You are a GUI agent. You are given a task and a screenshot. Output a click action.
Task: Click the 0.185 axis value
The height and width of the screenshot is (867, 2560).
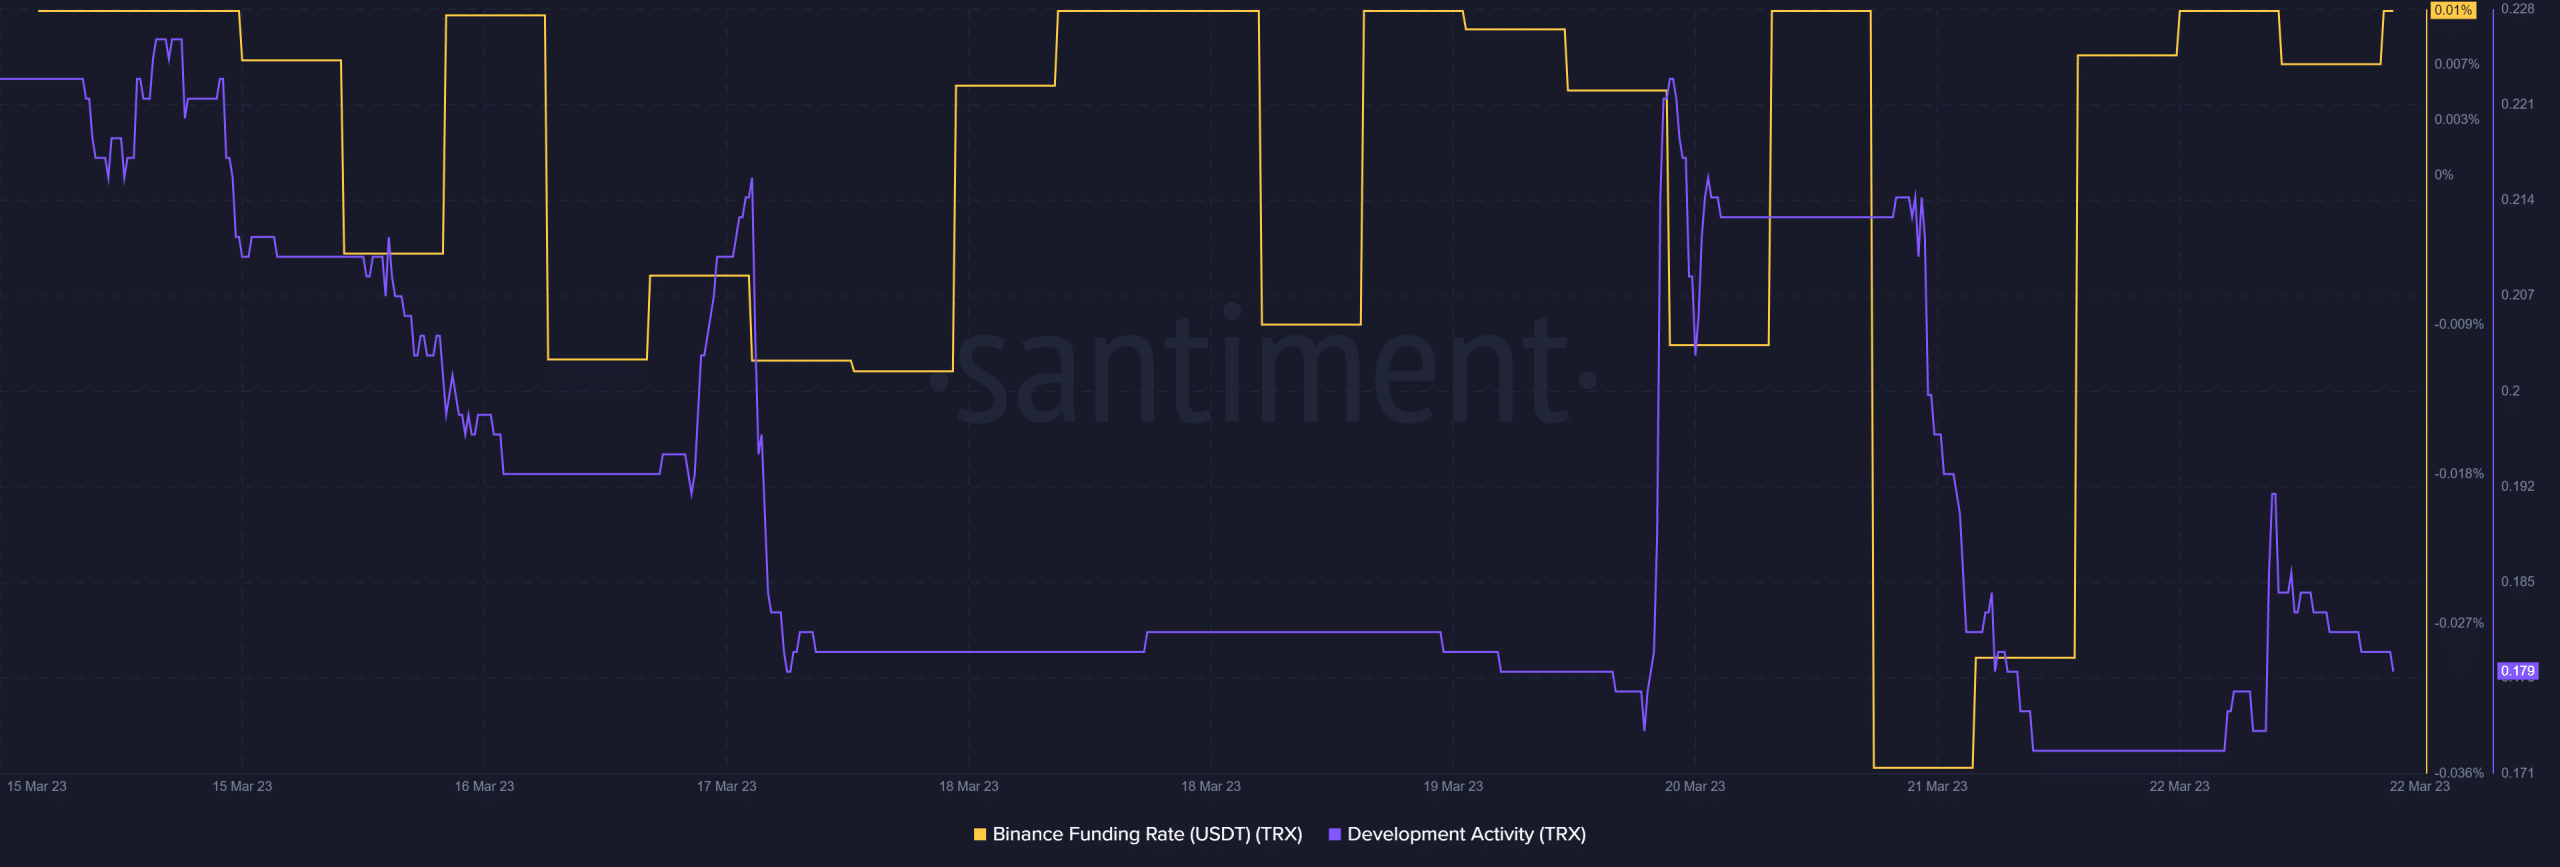coord(2518,581)
